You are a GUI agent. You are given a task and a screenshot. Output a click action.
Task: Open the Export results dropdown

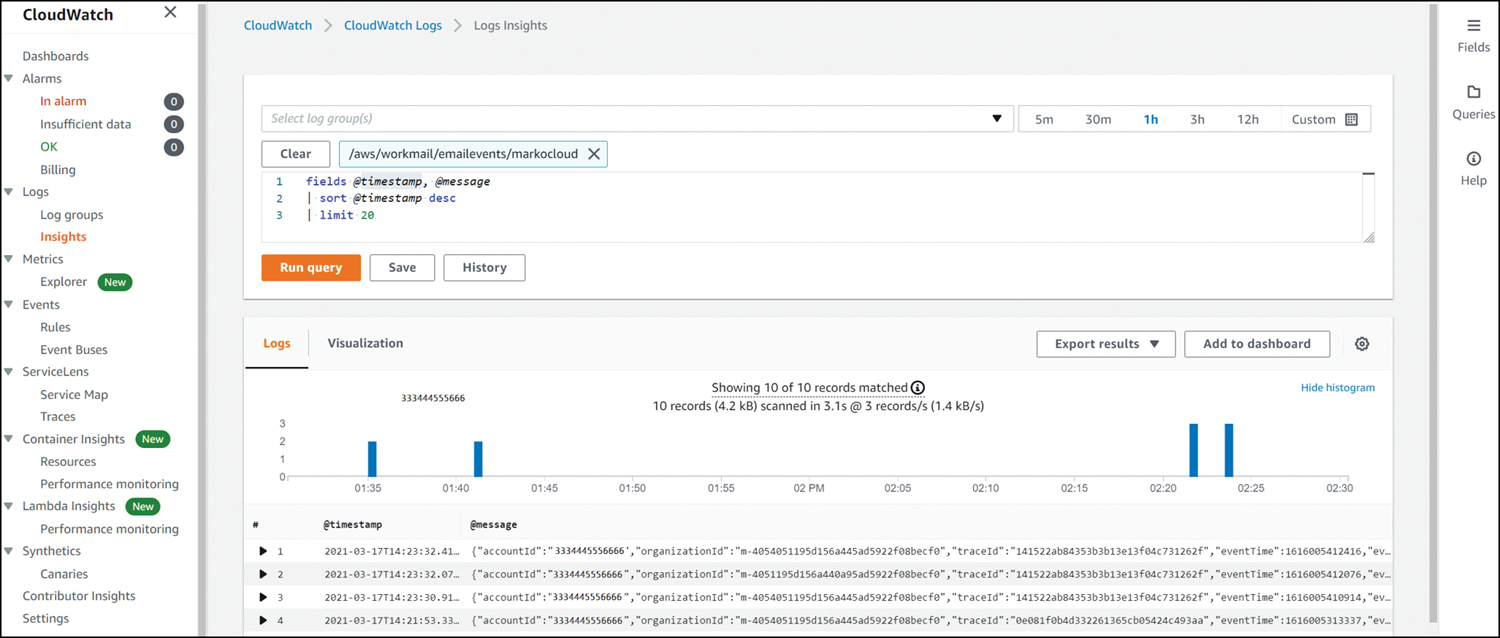coord(1106,344)
